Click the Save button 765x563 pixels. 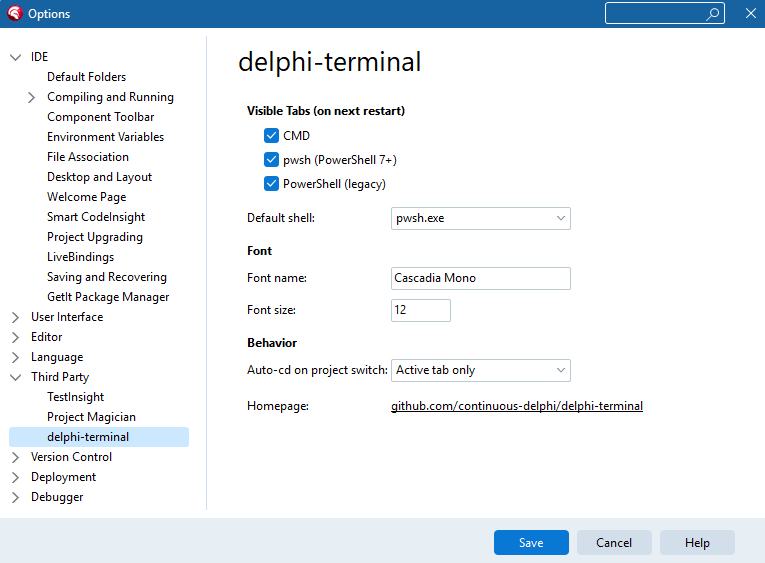coord(531,543)
